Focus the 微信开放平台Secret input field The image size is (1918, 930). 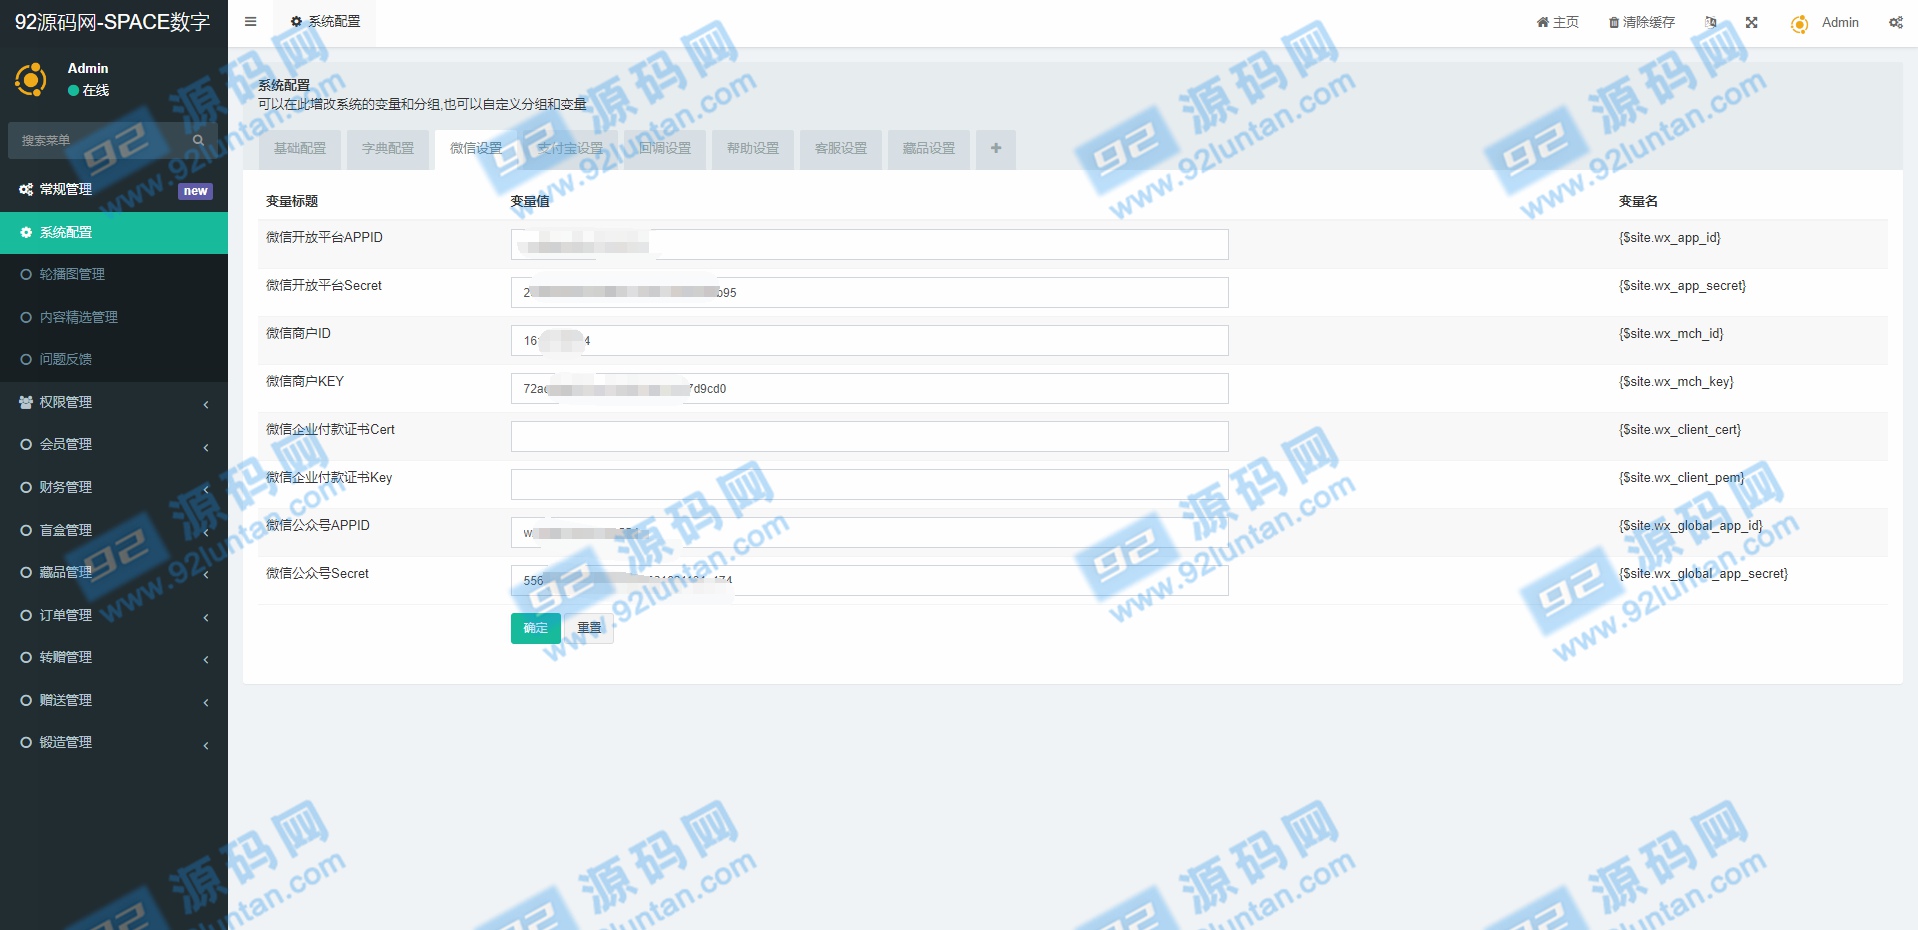(x=869, y=293)
